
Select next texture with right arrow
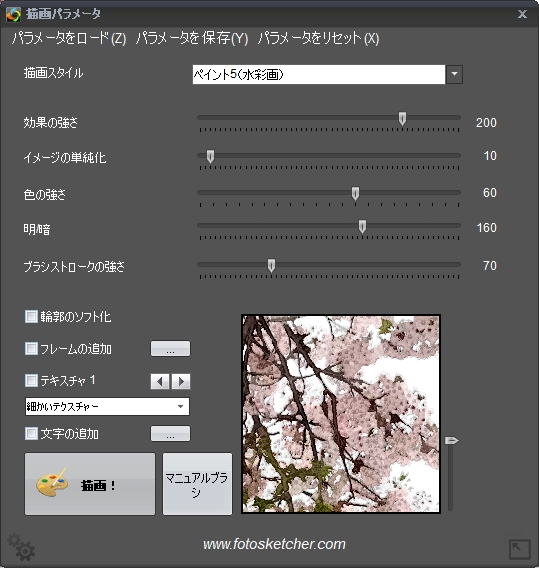(x=181, y=381)
